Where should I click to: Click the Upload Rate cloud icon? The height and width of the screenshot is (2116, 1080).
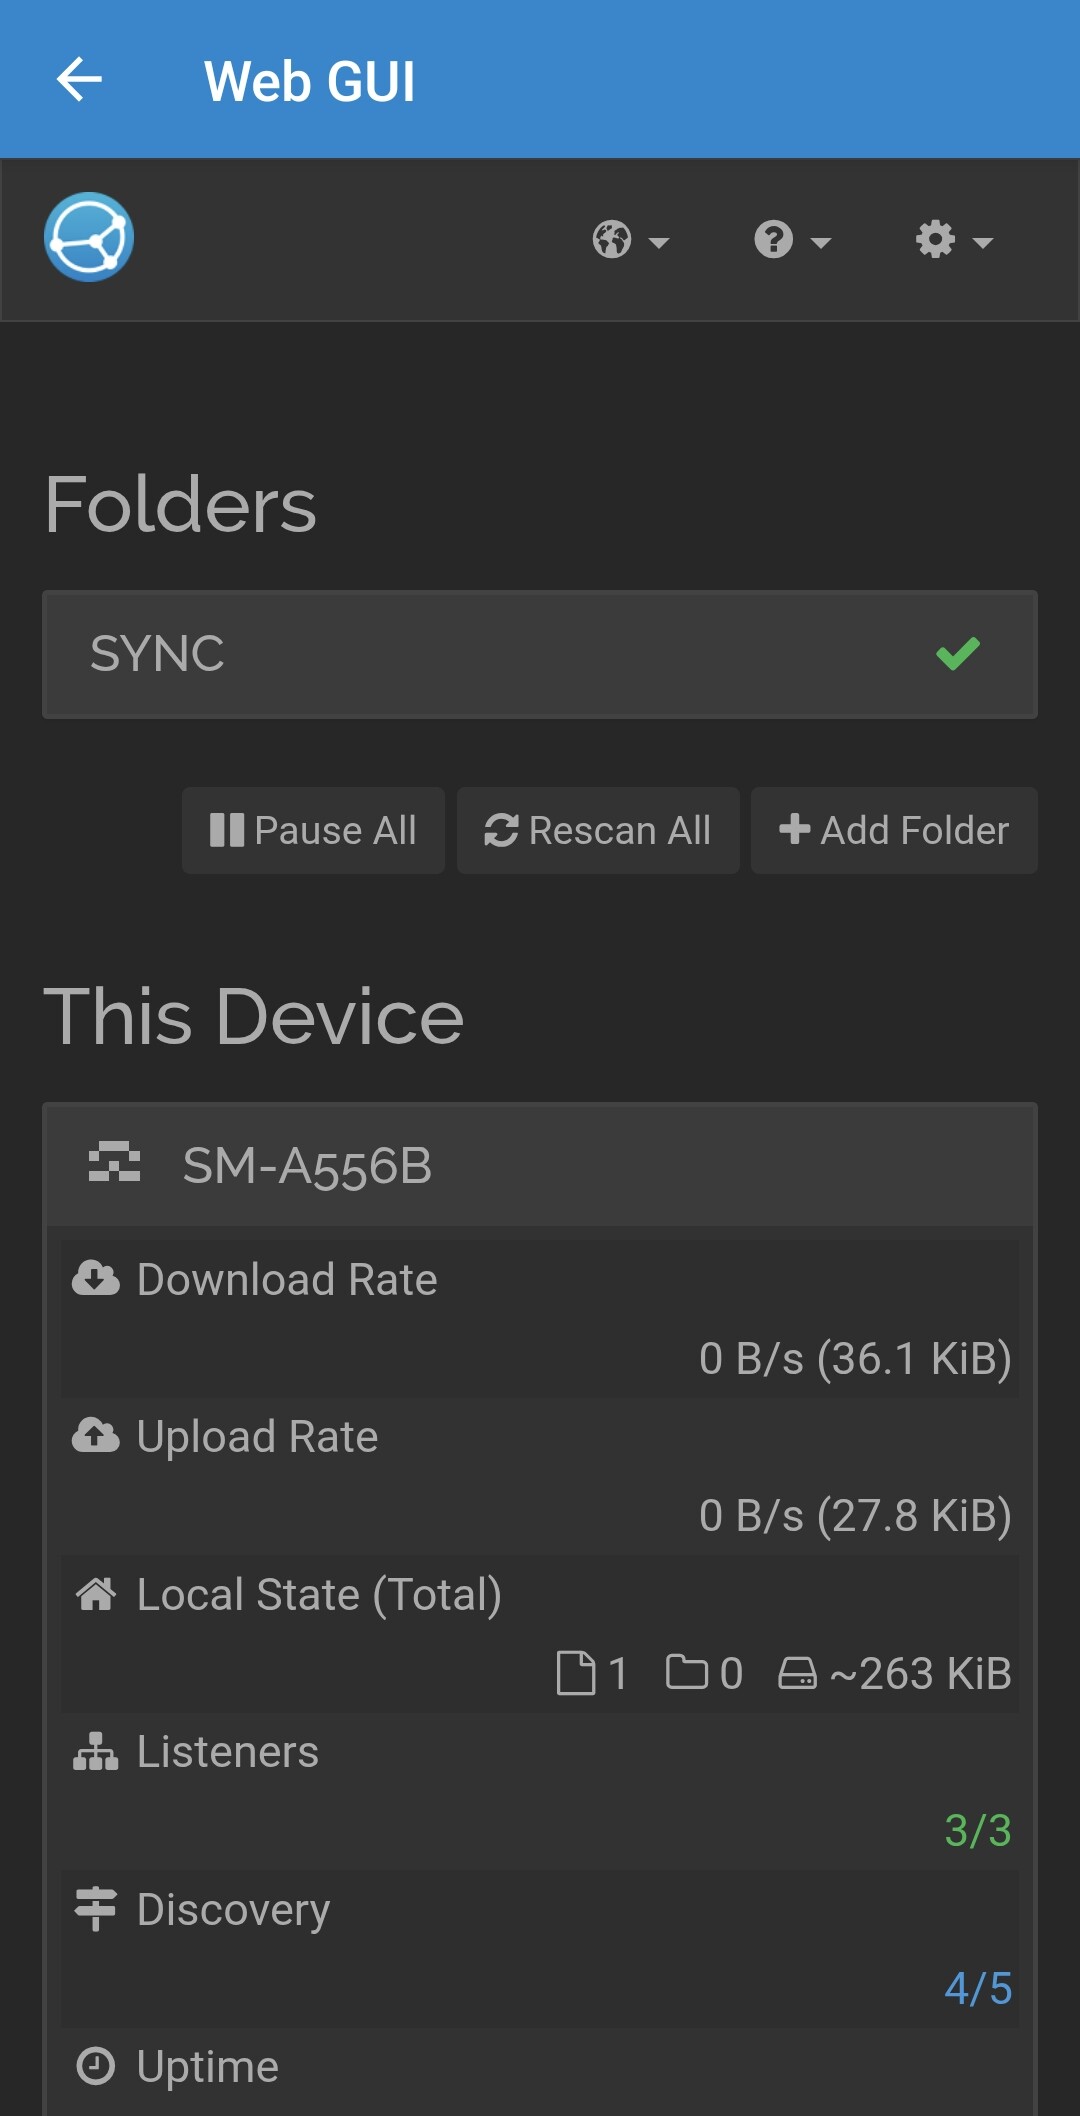pyautogui.click(x=96, y=1436)
